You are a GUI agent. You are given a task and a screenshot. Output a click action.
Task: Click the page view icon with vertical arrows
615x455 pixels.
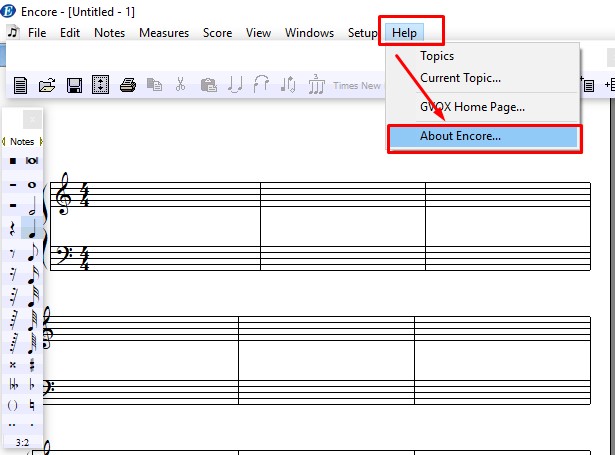pos(100,85)
